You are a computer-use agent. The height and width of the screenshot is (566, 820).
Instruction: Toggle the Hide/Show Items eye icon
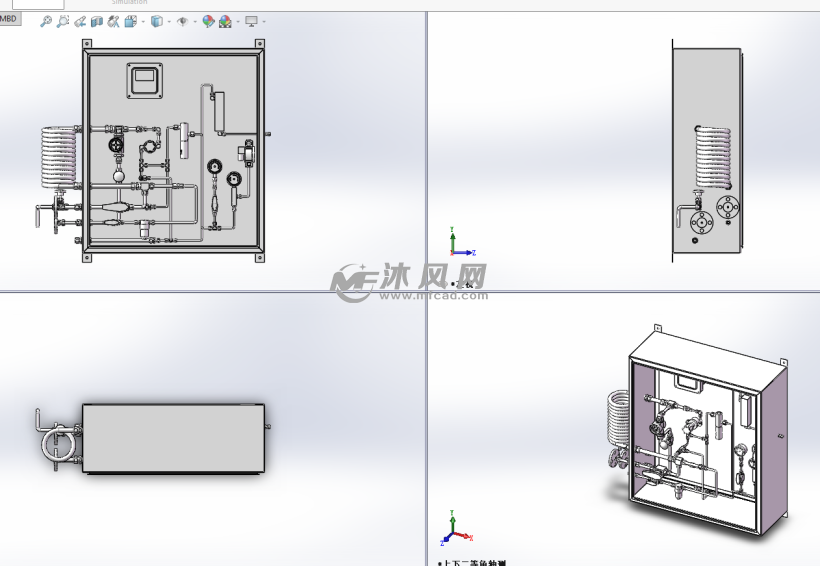(183, 21)
